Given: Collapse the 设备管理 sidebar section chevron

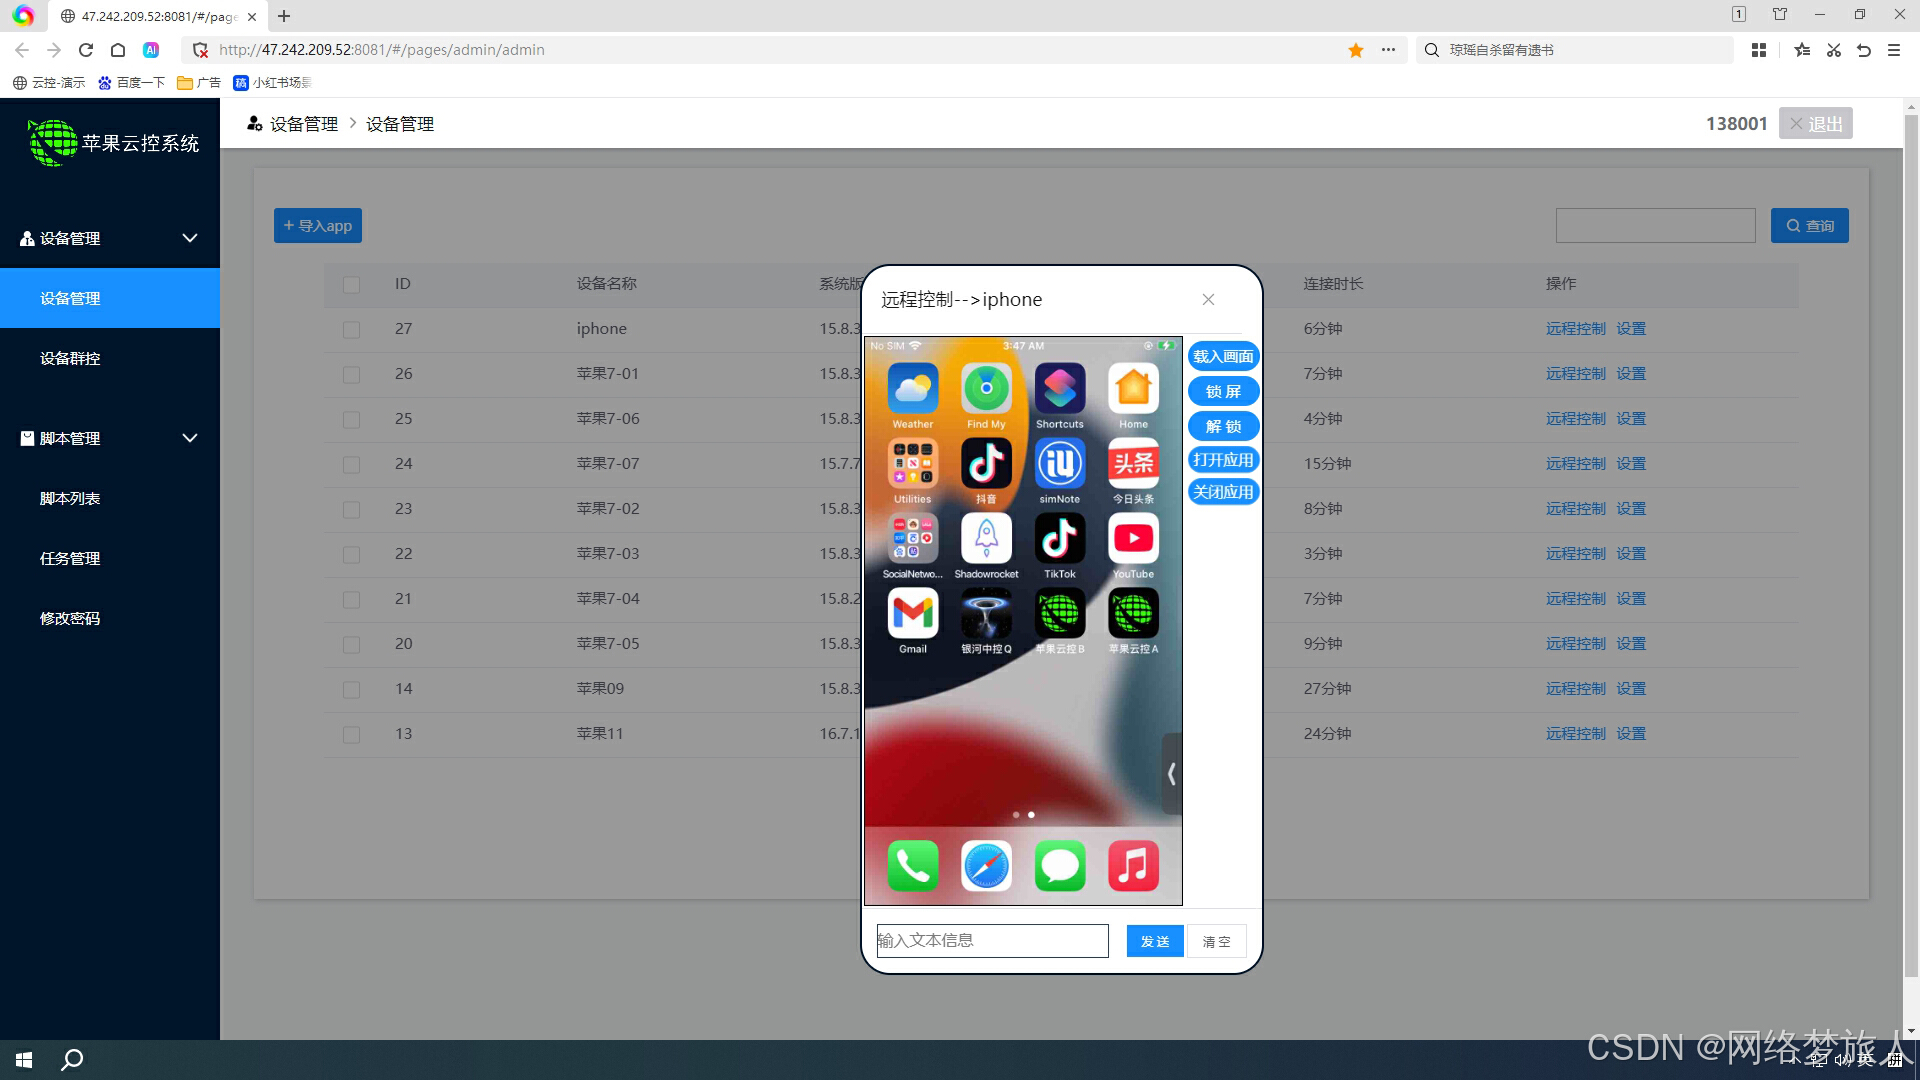Looking at the screenshot, I should tap(190, 238).
